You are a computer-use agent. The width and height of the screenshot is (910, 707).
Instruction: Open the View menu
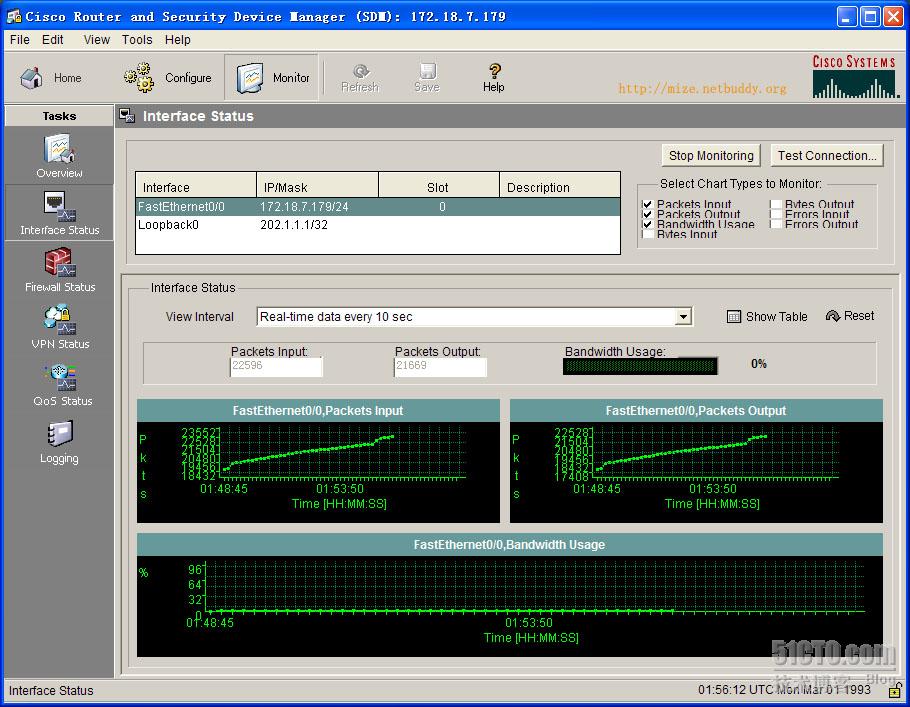(96, 39)
